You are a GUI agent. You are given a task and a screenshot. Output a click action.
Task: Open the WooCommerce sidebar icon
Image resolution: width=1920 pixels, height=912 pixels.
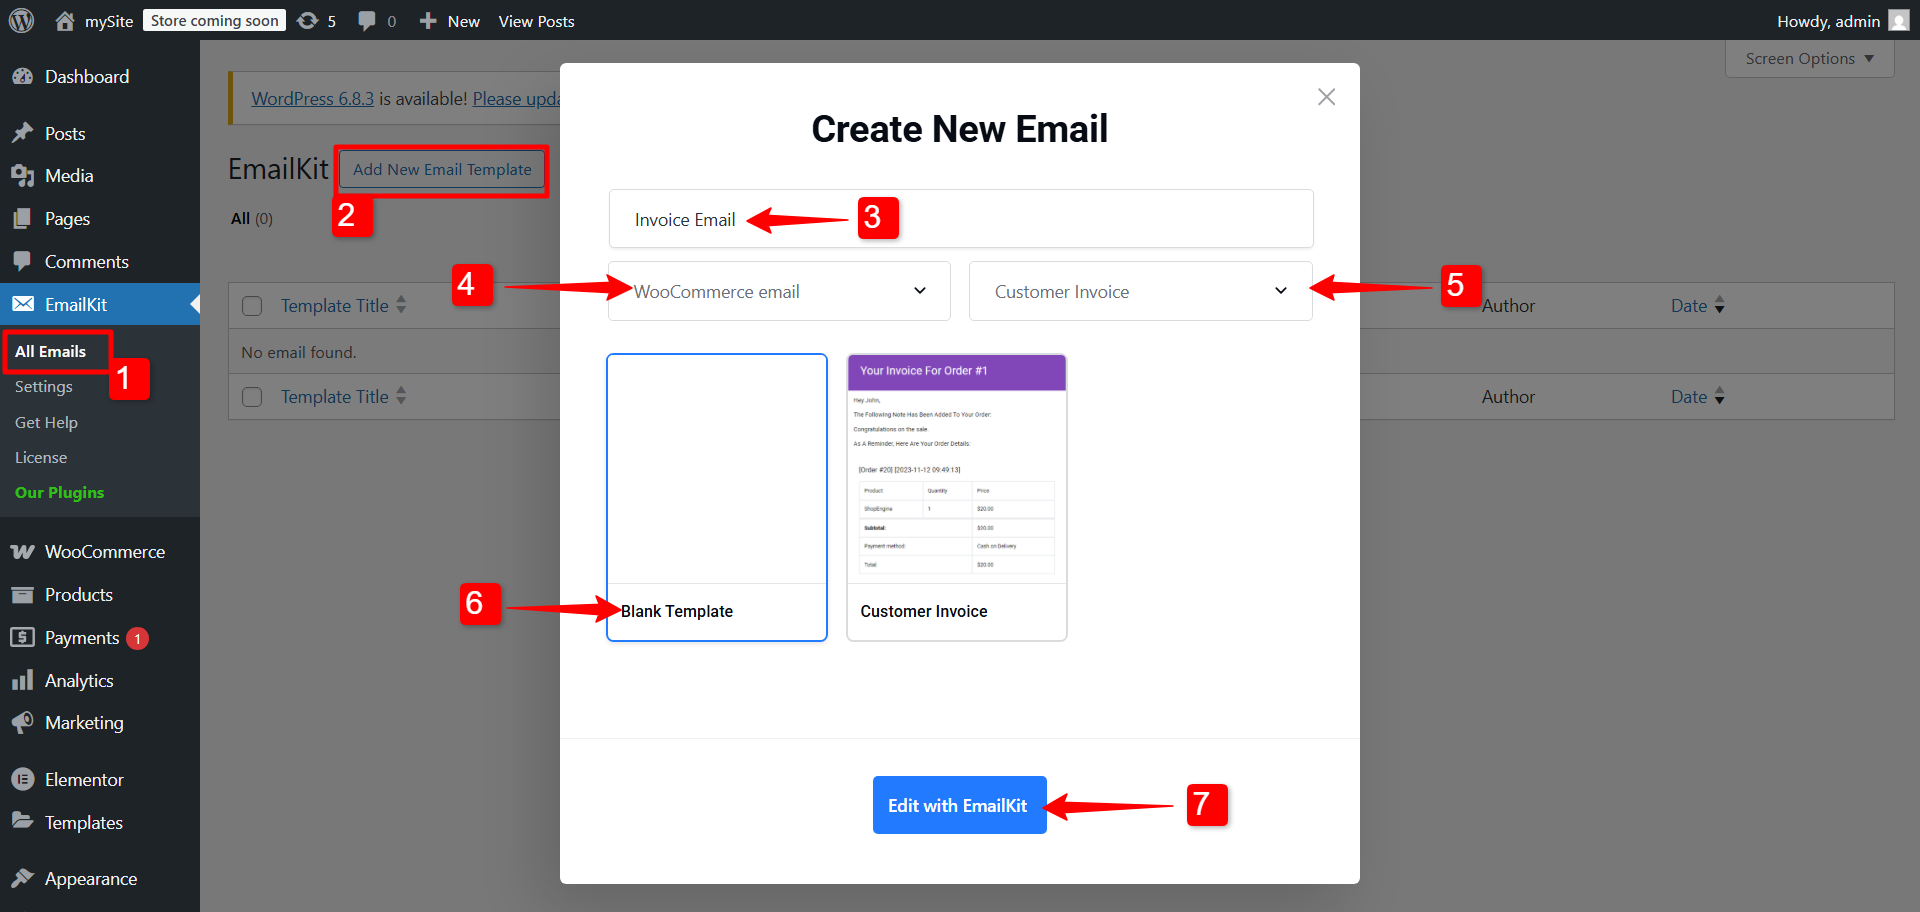[x=22, y=552]
